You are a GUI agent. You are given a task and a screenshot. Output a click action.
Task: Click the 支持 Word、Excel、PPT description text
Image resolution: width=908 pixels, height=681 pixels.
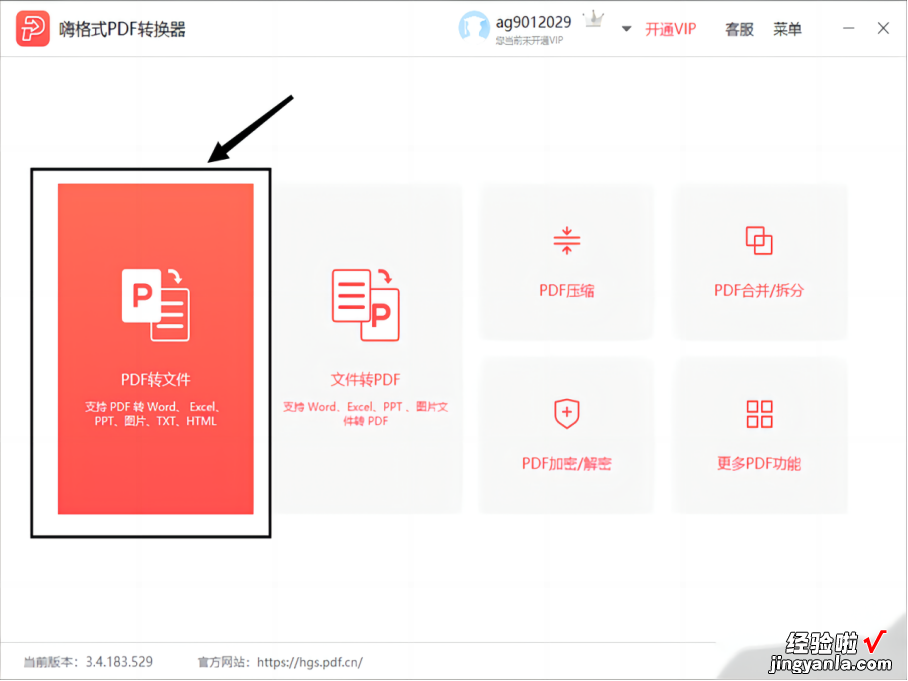(x=365, y=413)
